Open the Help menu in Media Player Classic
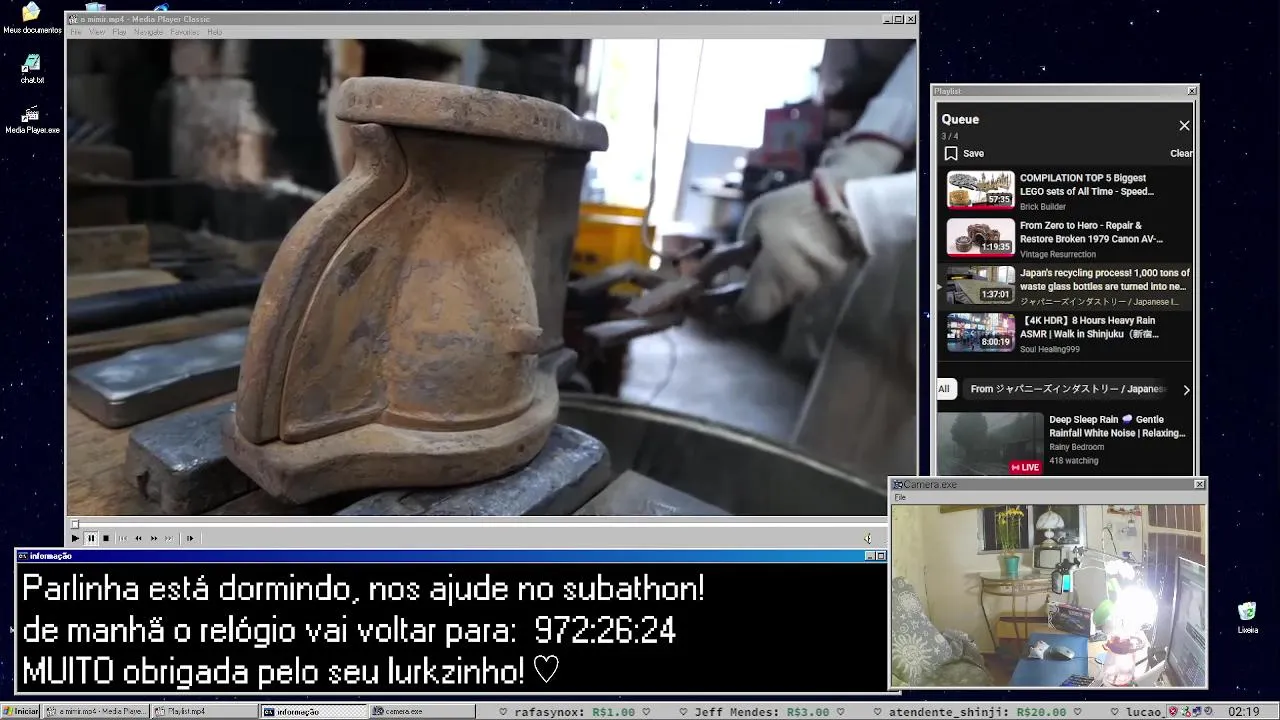Viewport: 1280px width, 720px height. click(x=214, y=32)
